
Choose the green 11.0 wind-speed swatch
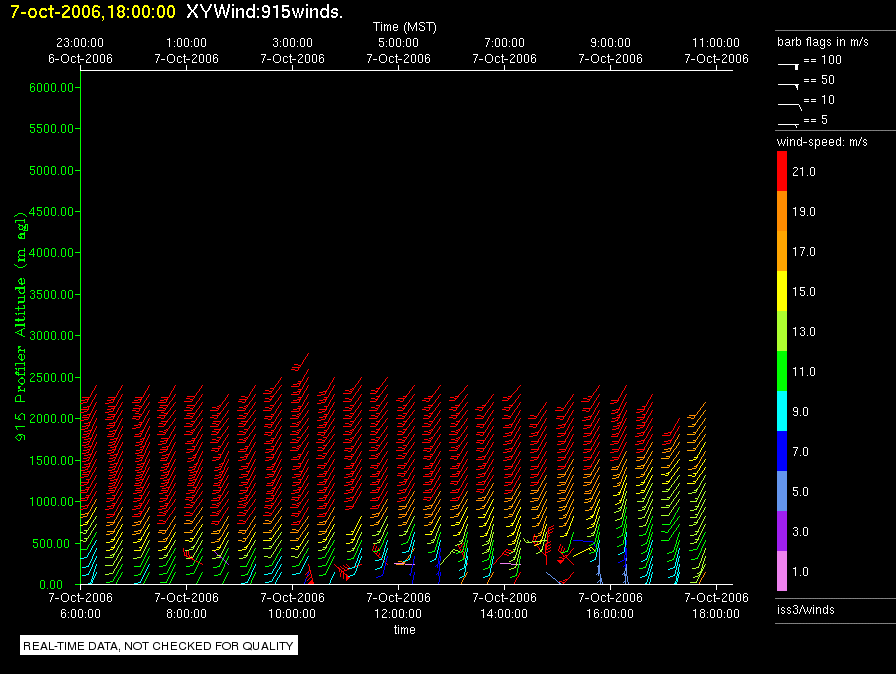pyautogui.click(x=782, y=372)
